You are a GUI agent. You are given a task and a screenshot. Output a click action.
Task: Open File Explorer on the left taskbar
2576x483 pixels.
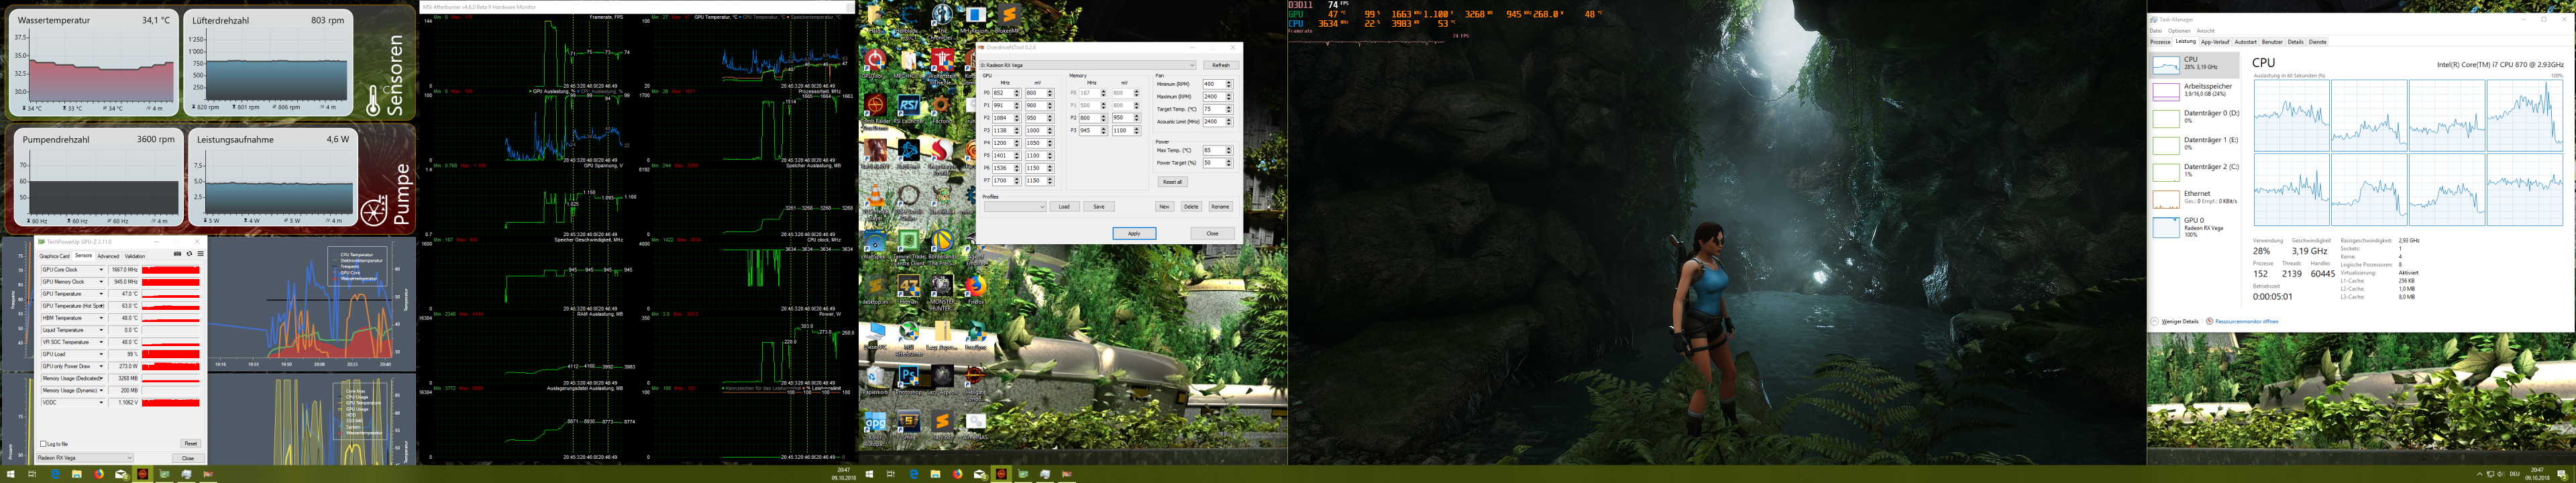(x=77, y=474)
